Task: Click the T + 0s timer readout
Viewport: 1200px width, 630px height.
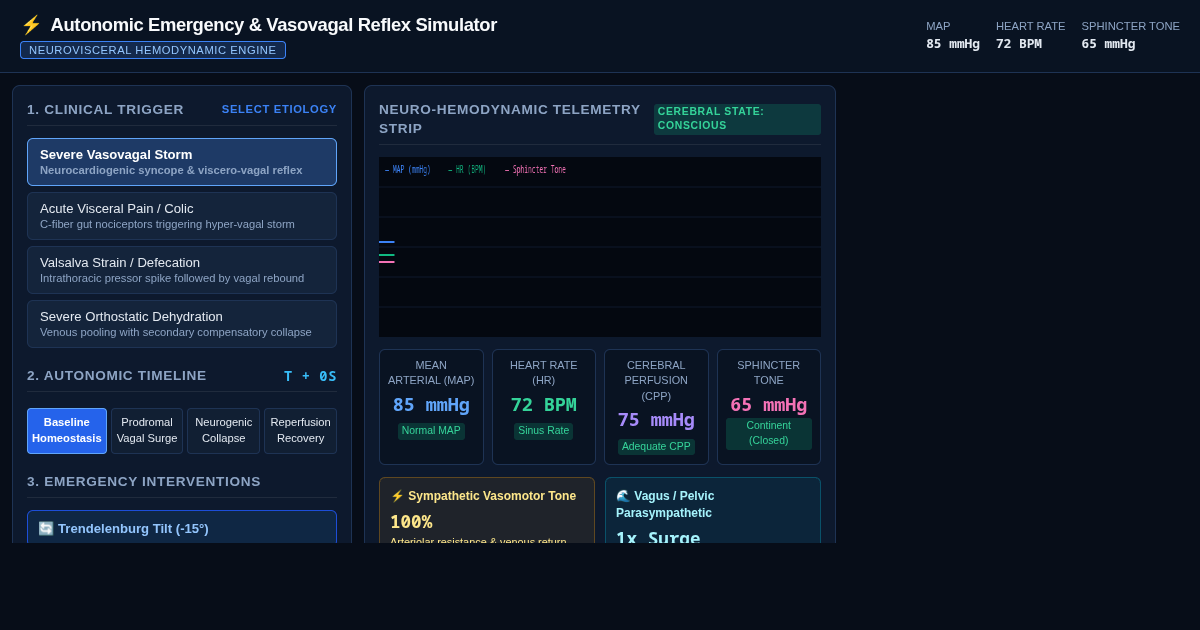Action: (310, 376)
